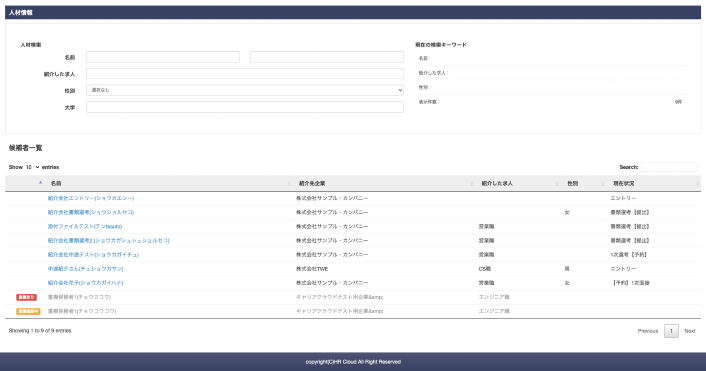
Task: Click the 紹介した求人 input field
Action: (244, 73)
